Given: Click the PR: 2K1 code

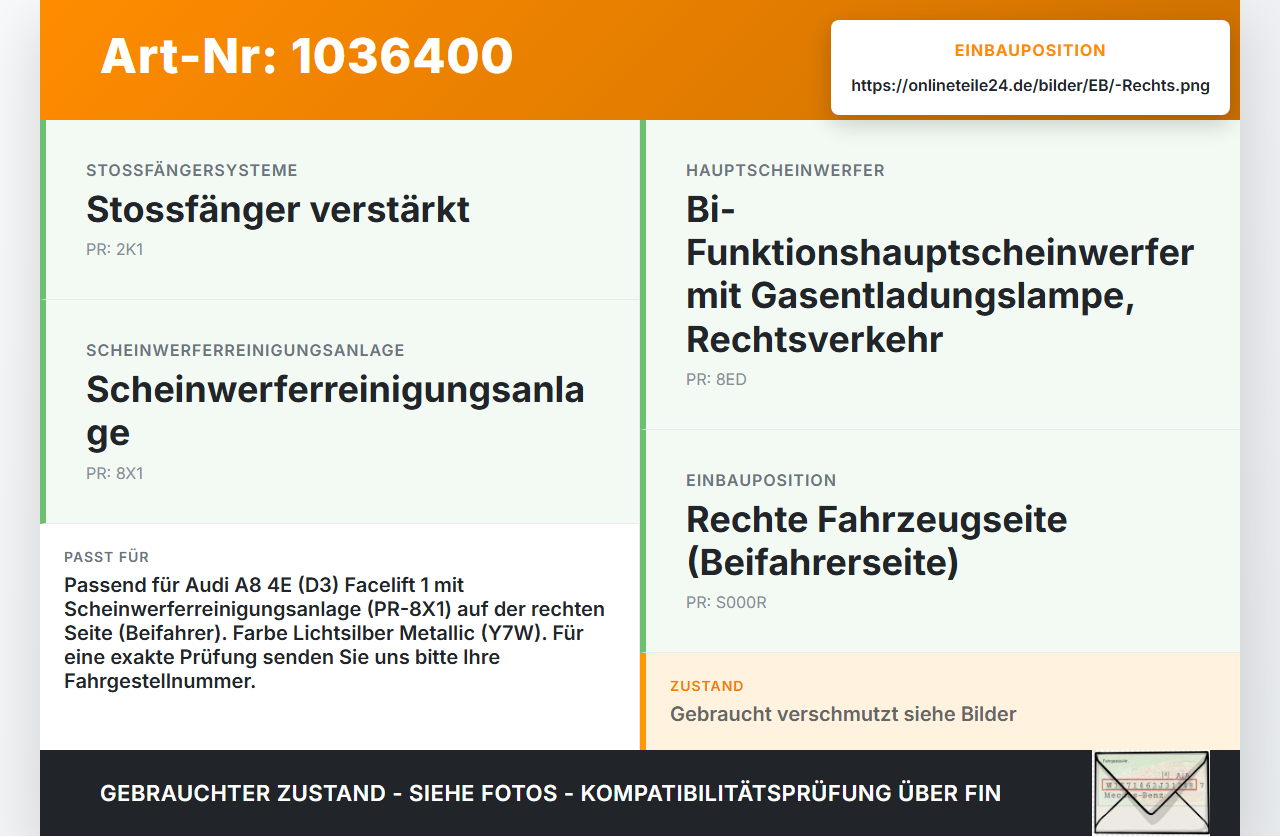Looking at the screenshot, I should click(x=115, y=250).
